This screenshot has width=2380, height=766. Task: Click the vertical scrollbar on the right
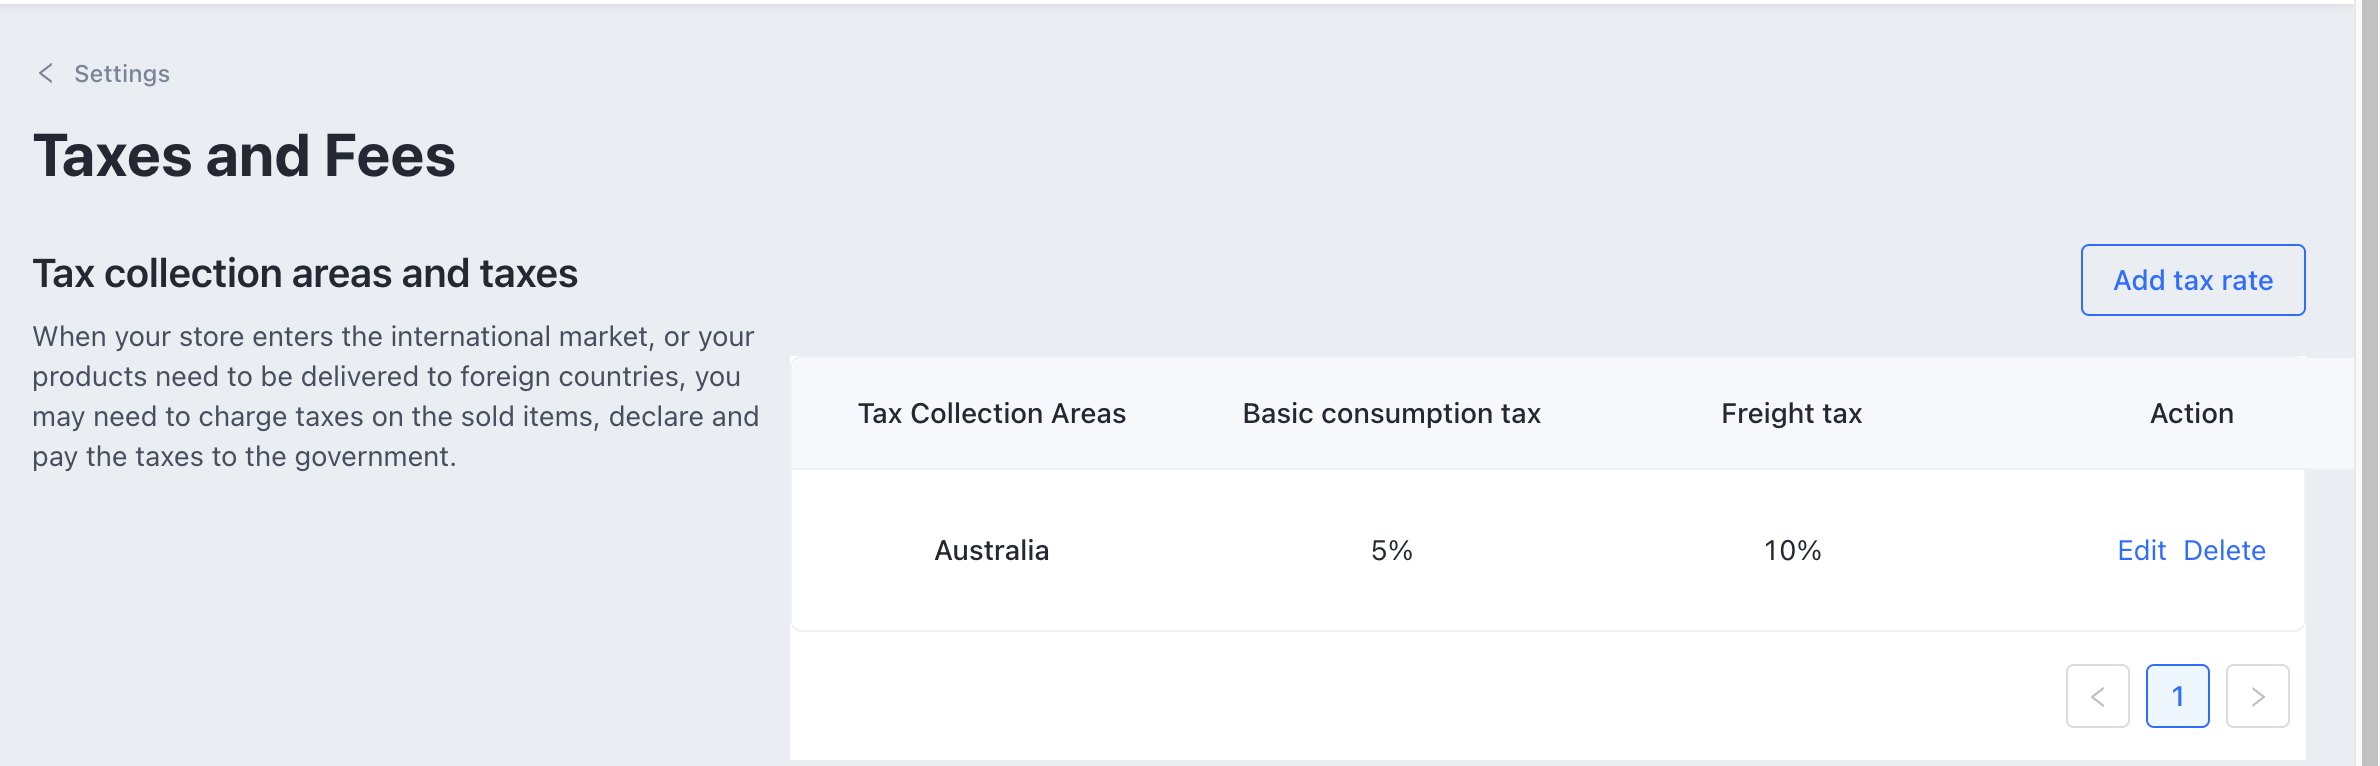pos(2368,383)
